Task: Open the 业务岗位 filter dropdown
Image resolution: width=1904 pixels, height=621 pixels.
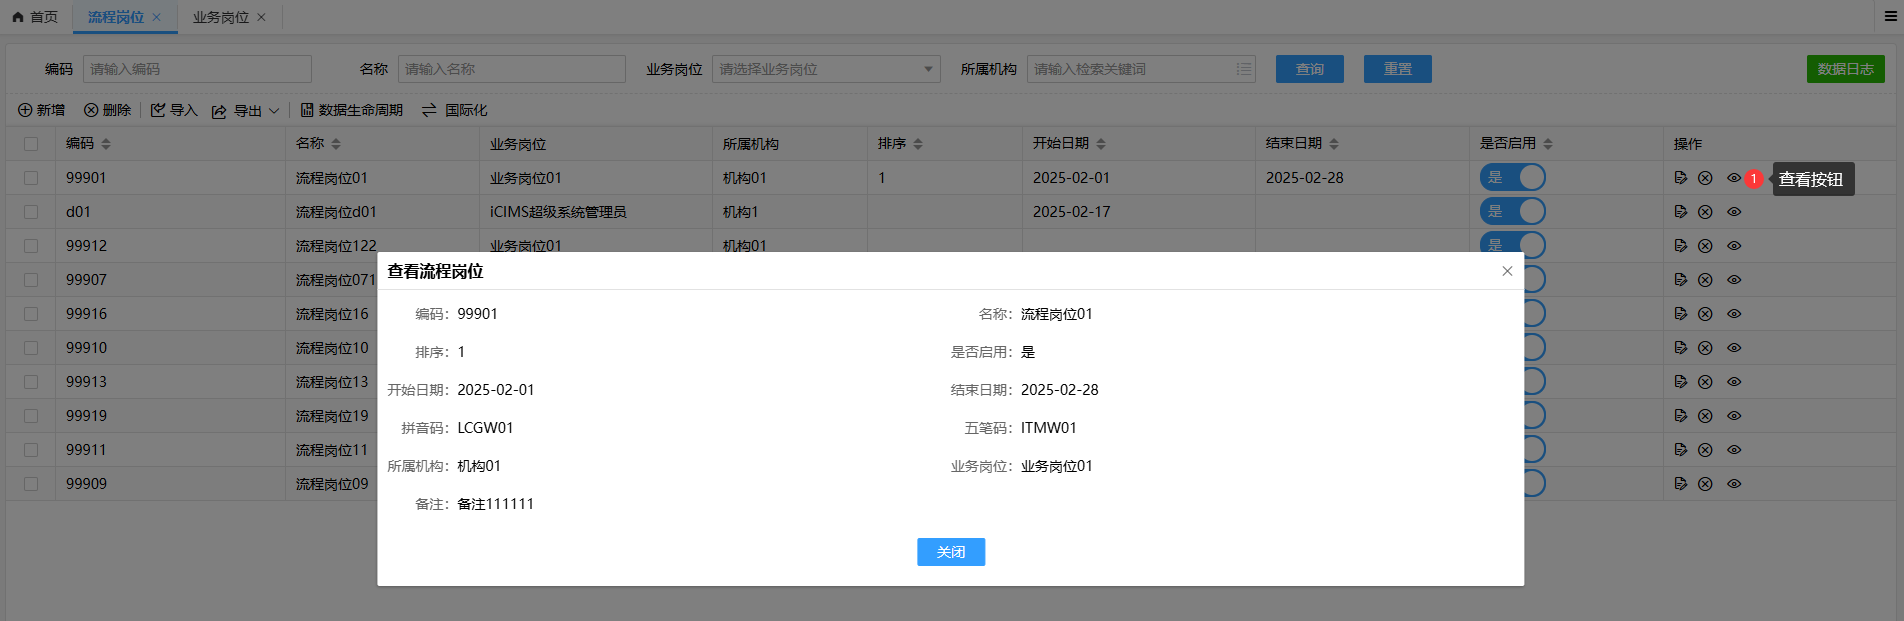Action: pos(825,69)
